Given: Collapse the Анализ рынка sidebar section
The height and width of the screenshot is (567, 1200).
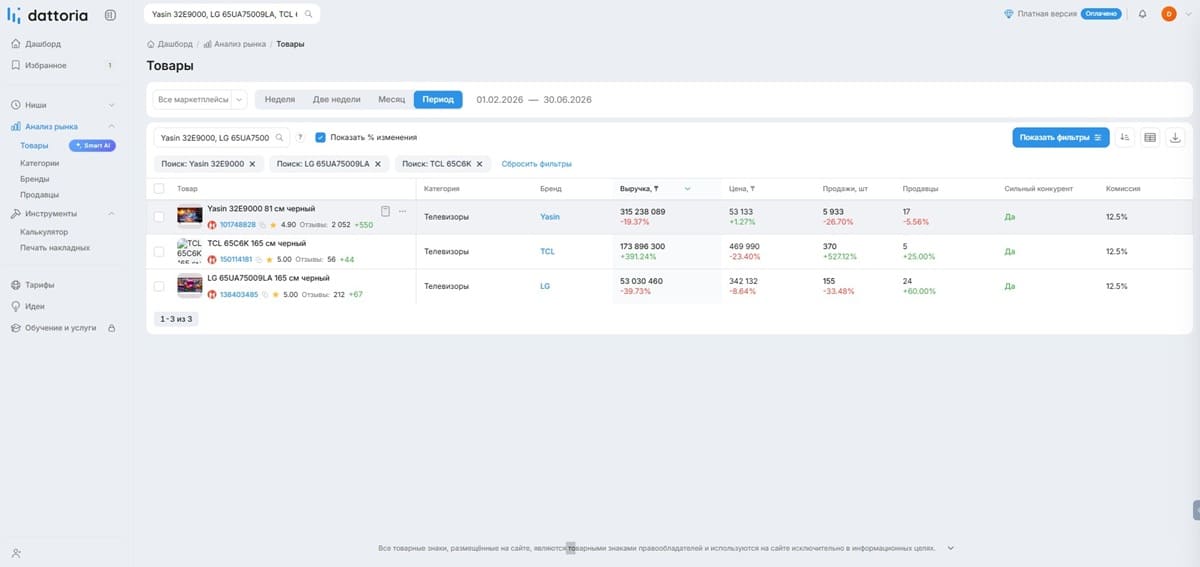Looking at the screenshot, I should tap(111, 127).
